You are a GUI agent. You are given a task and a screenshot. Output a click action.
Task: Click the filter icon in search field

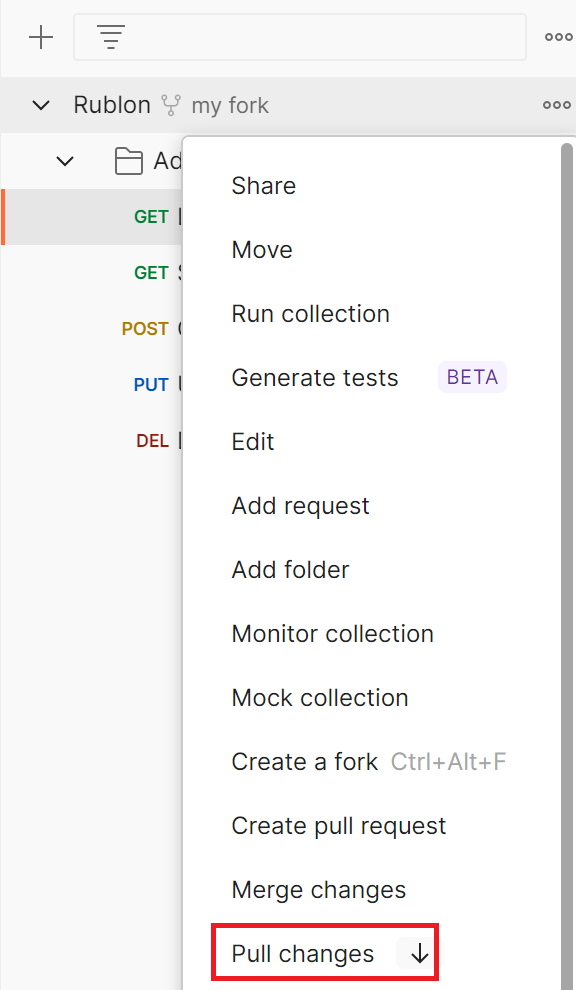click(111, 37)
